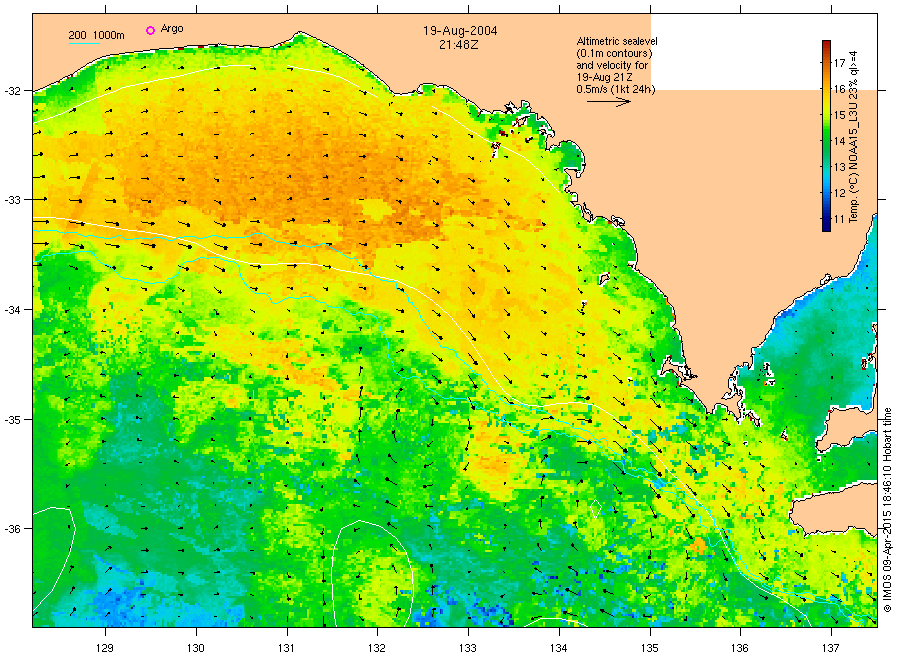The image size is (900, 660).
Task: Click the small diamond-shaped white sea-level contour
Action: [596, 508]
